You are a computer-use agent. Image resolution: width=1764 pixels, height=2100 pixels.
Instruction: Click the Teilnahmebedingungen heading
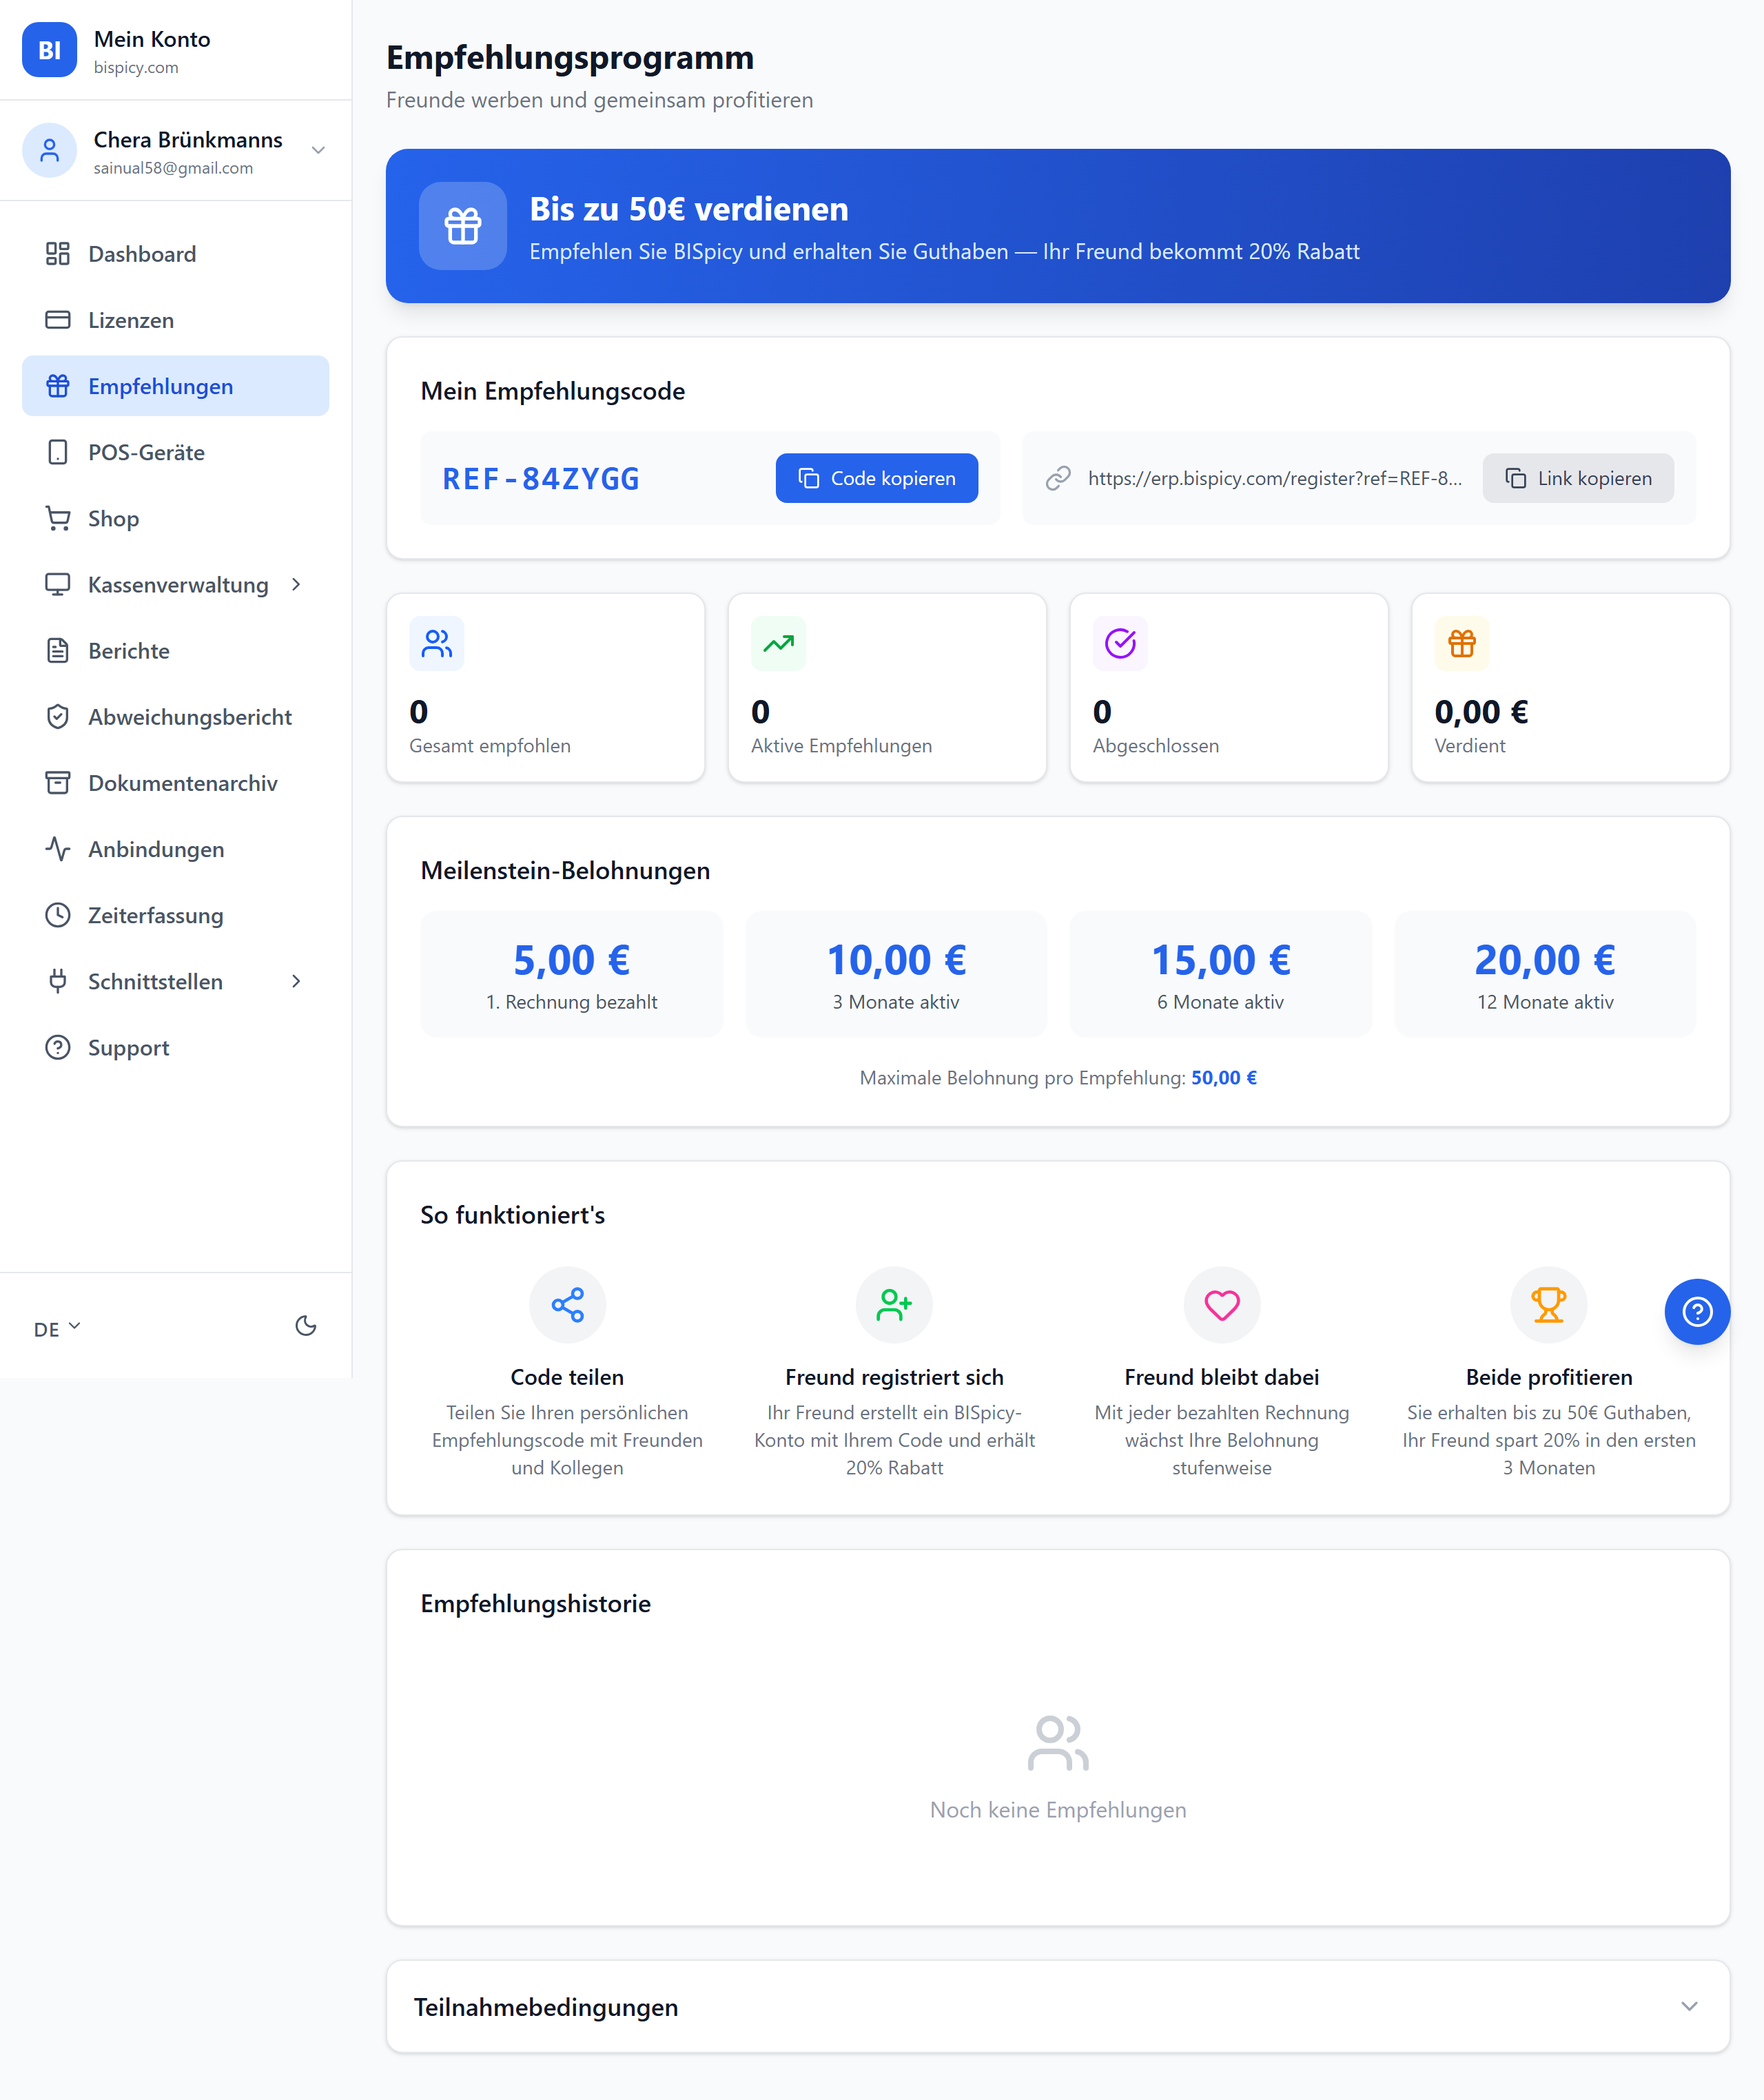(546, 2007)
